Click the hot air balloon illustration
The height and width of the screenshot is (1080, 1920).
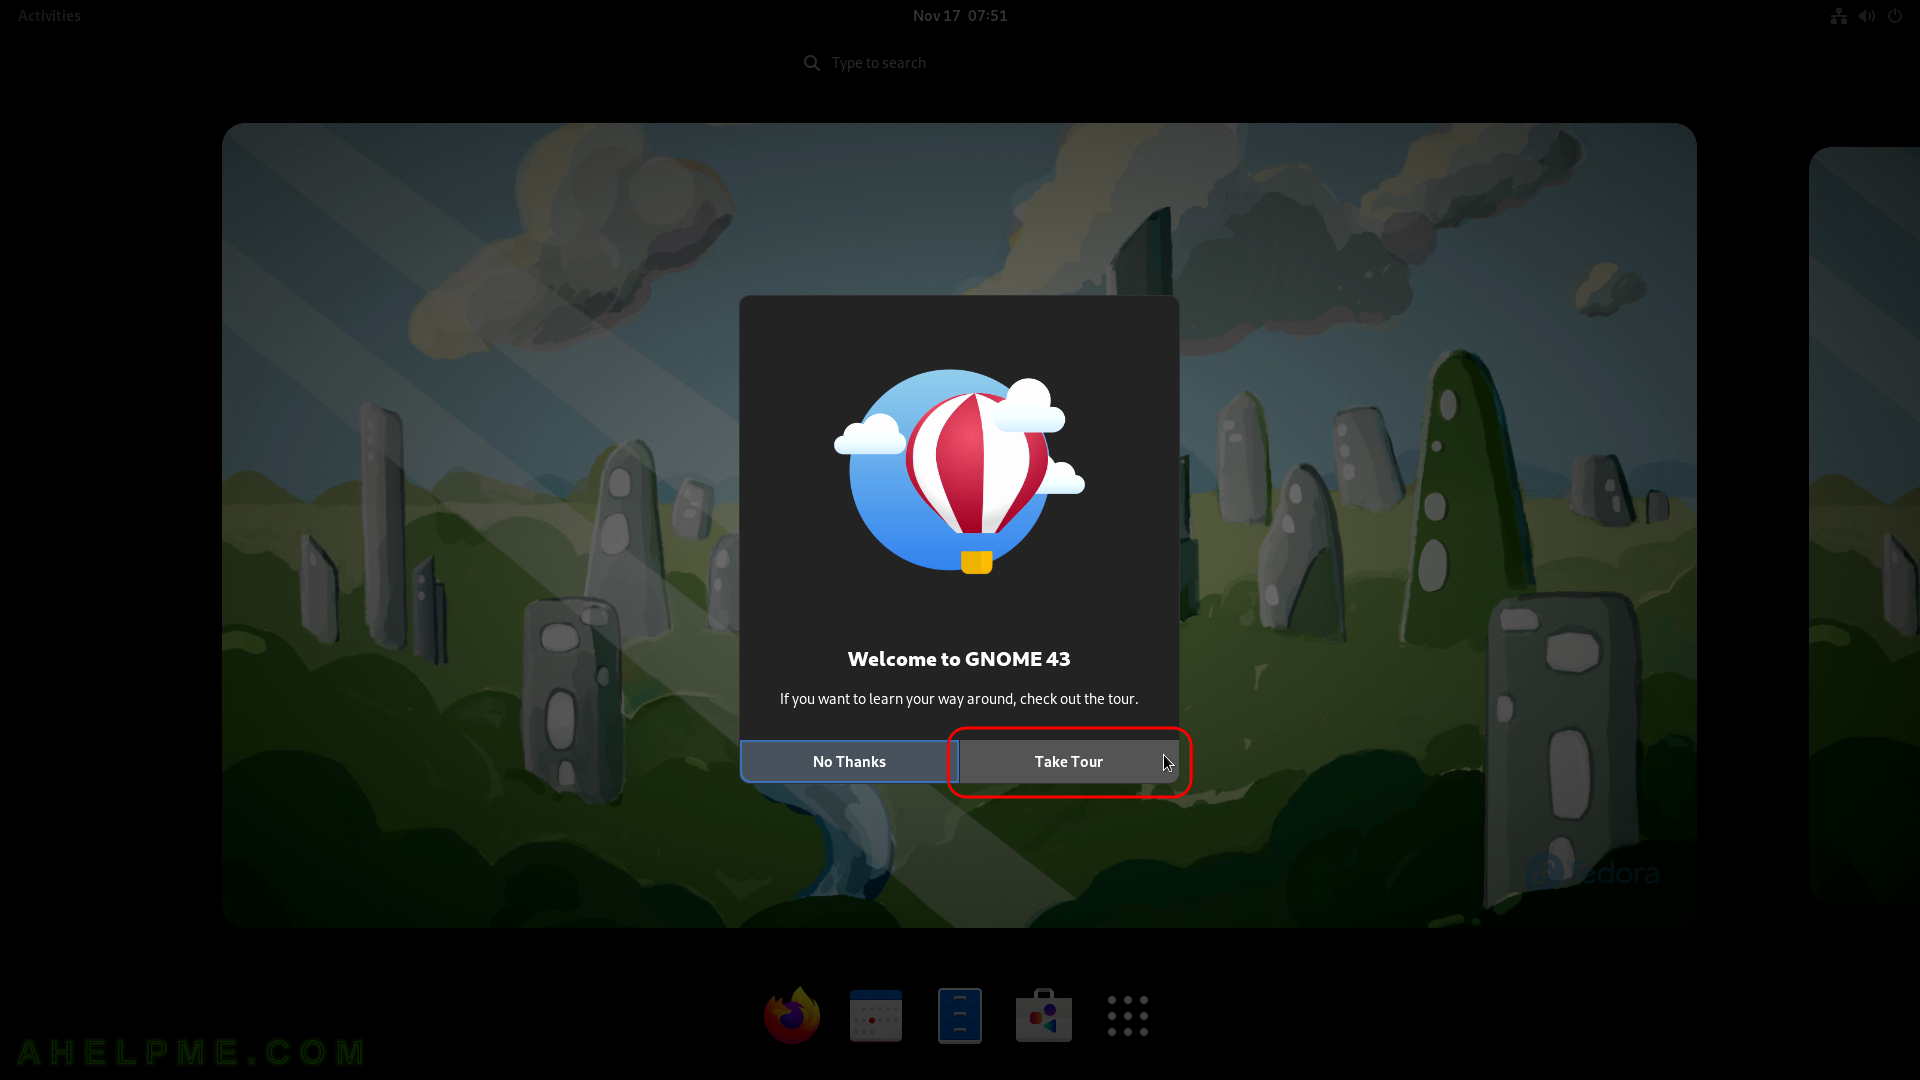tap(959, 472)
